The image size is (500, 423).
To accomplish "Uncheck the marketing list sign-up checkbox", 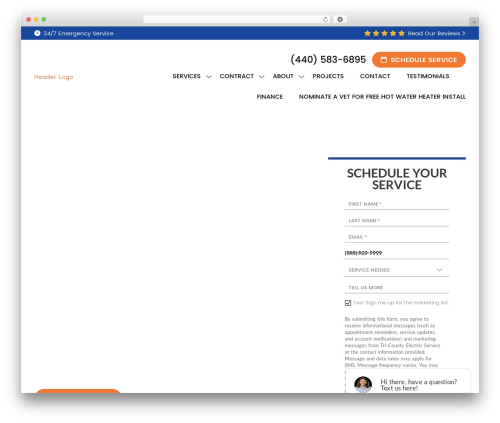I will point(348,303).
